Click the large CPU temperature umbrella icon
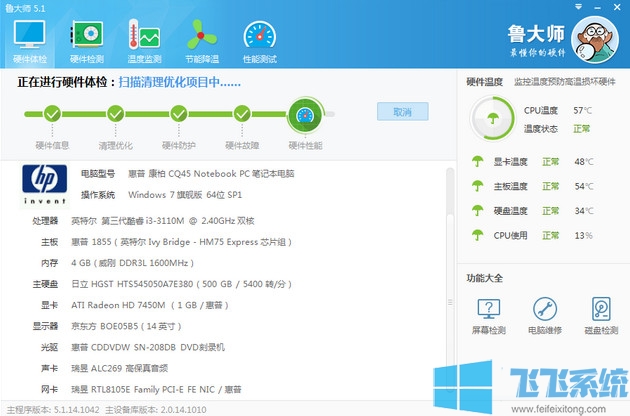This screenshot has width=630, height=416. (491, 120)
